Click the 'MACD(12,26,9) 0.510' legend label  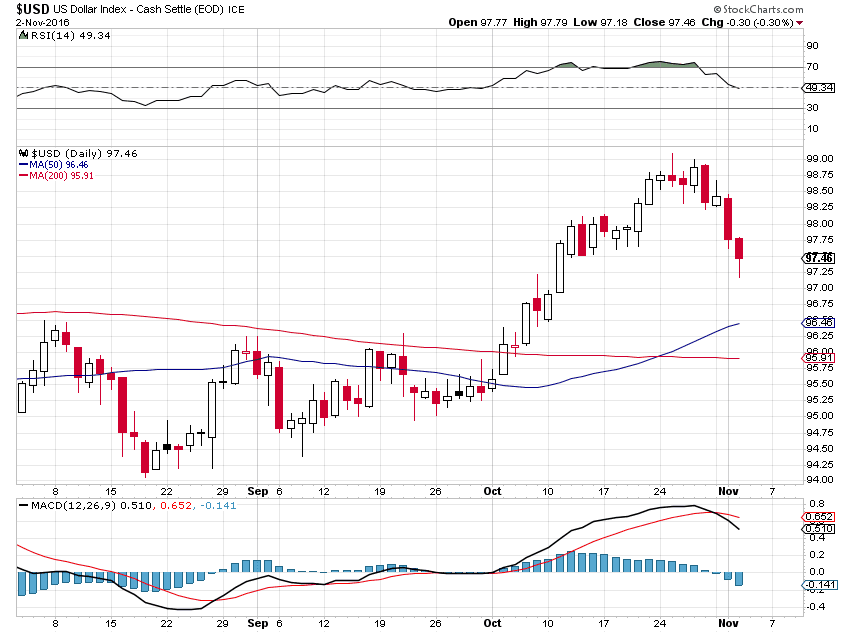[x=91, y=506]
